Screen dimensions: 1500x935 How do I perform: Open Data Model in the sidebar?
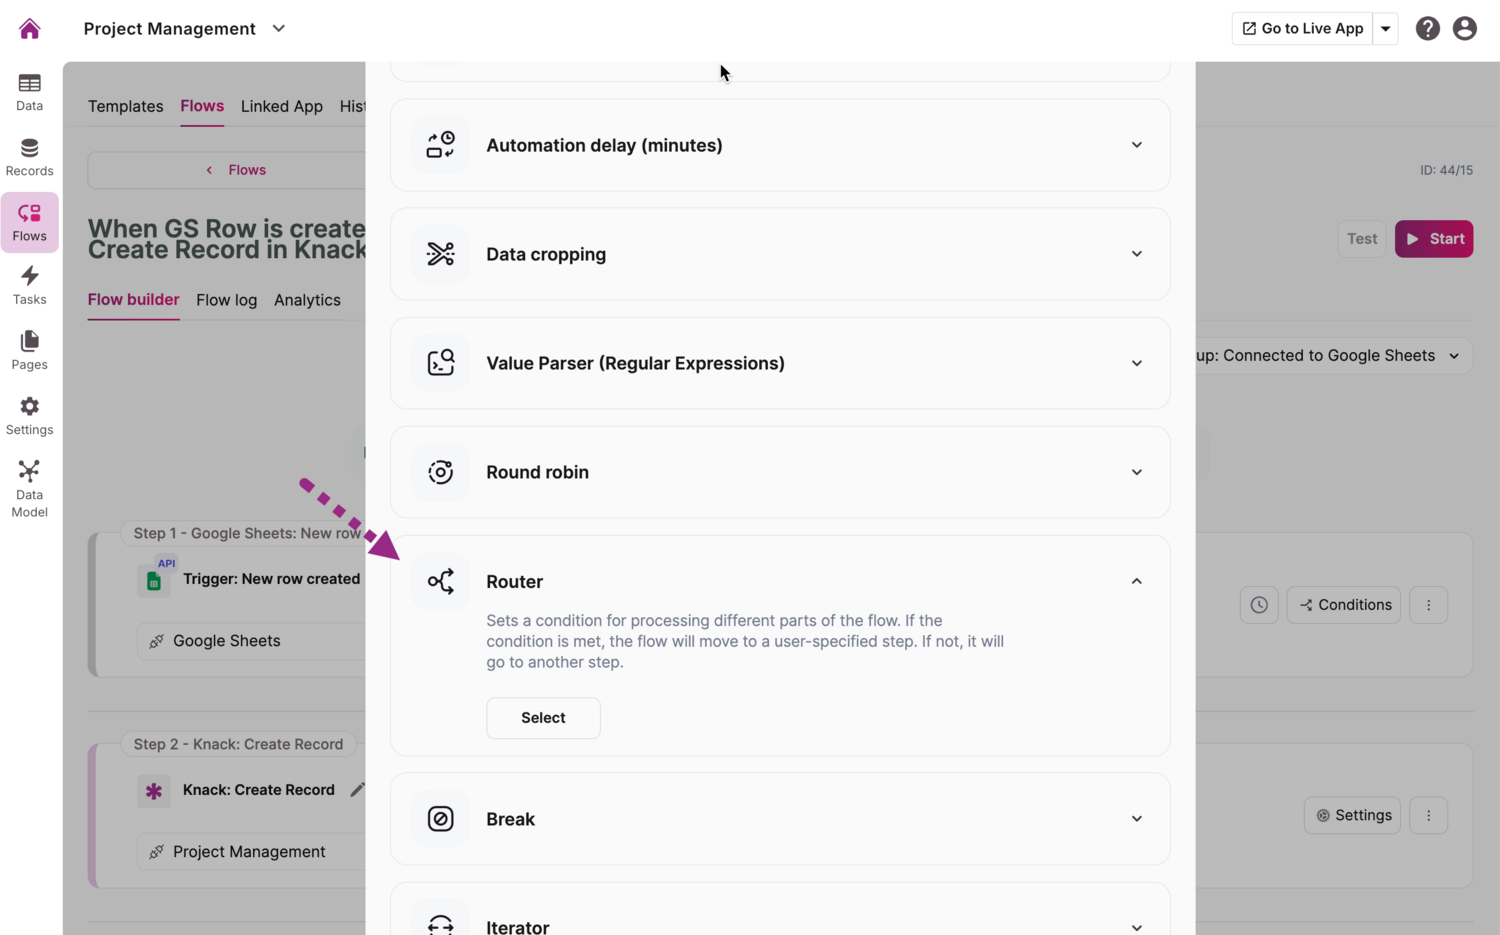[x=30, y=489]
